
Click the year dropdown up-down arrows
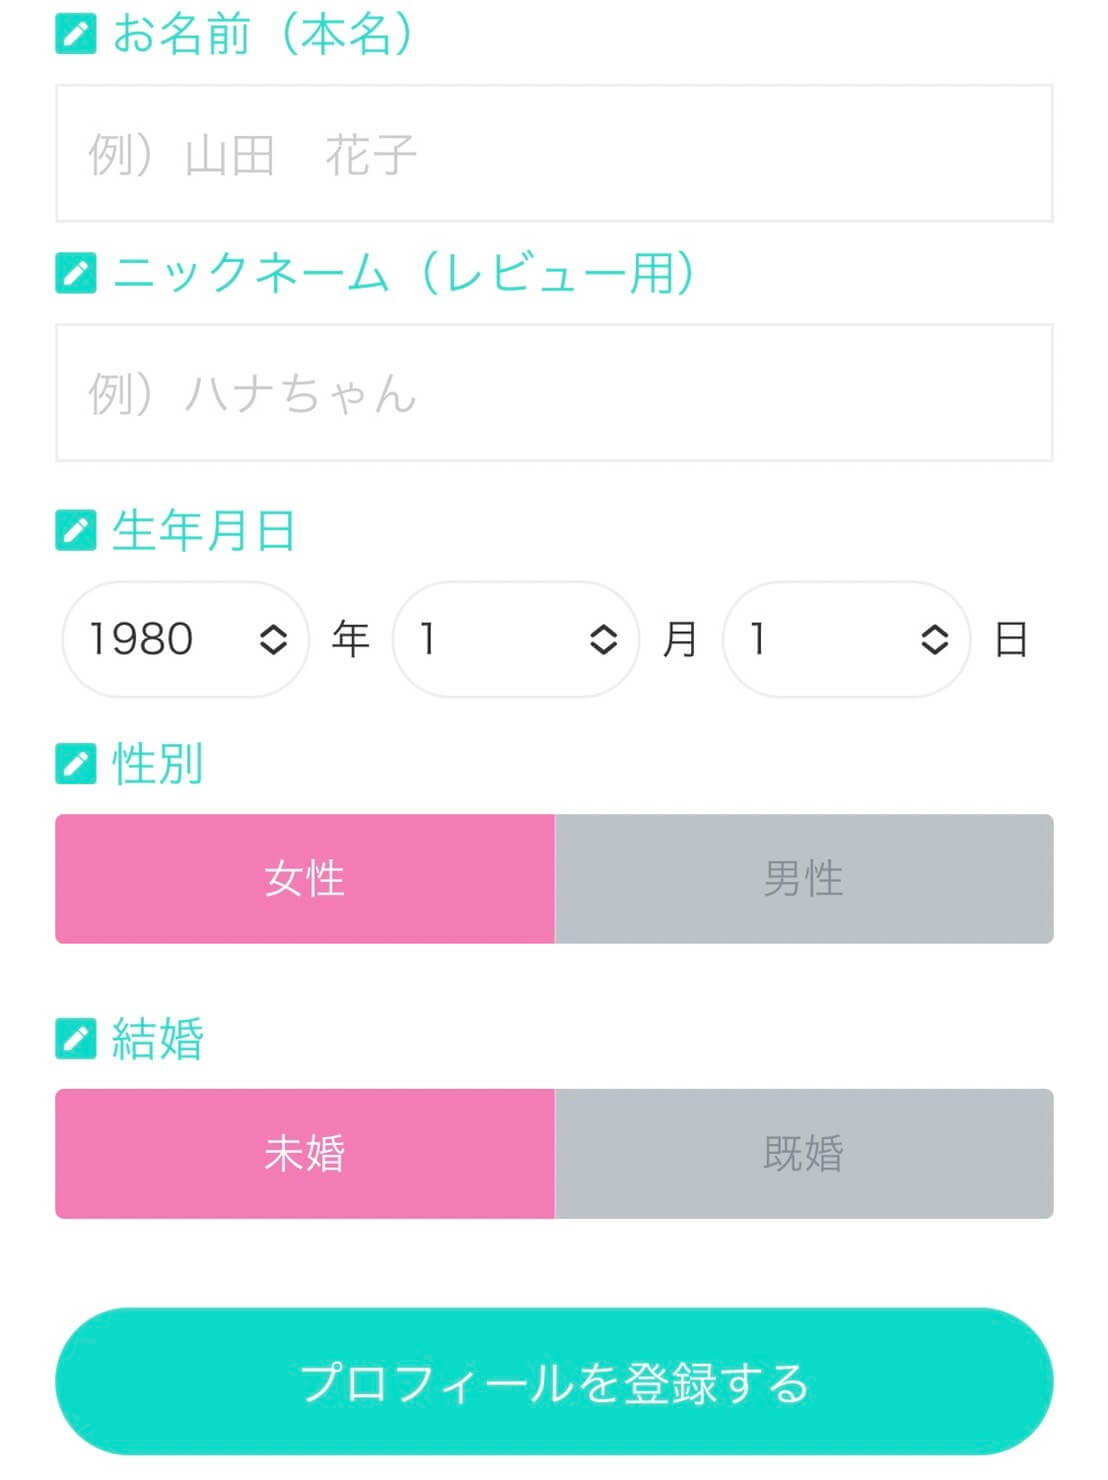click(273, 639)
